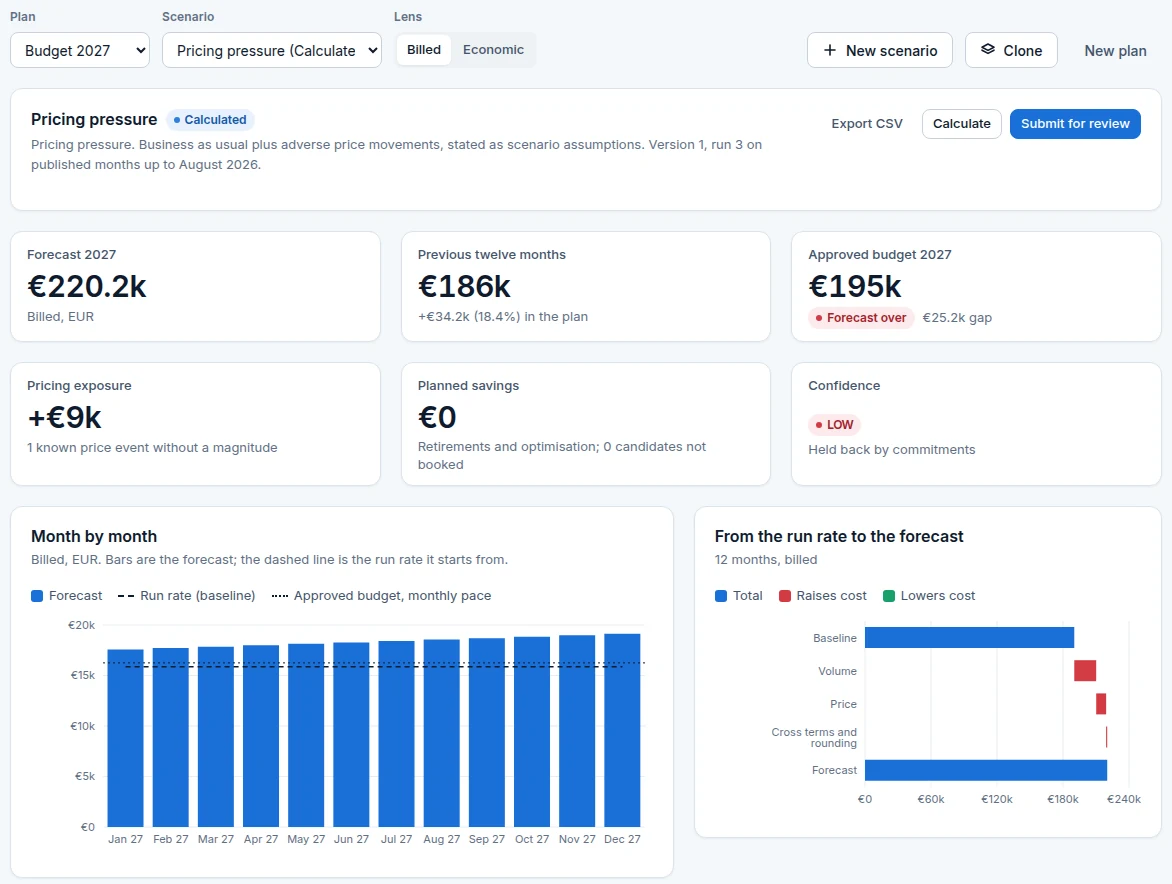Screen dimensions: 1172x884
Task: Click the Baseline waterfall bar
Action: click(x=969, y=637)
